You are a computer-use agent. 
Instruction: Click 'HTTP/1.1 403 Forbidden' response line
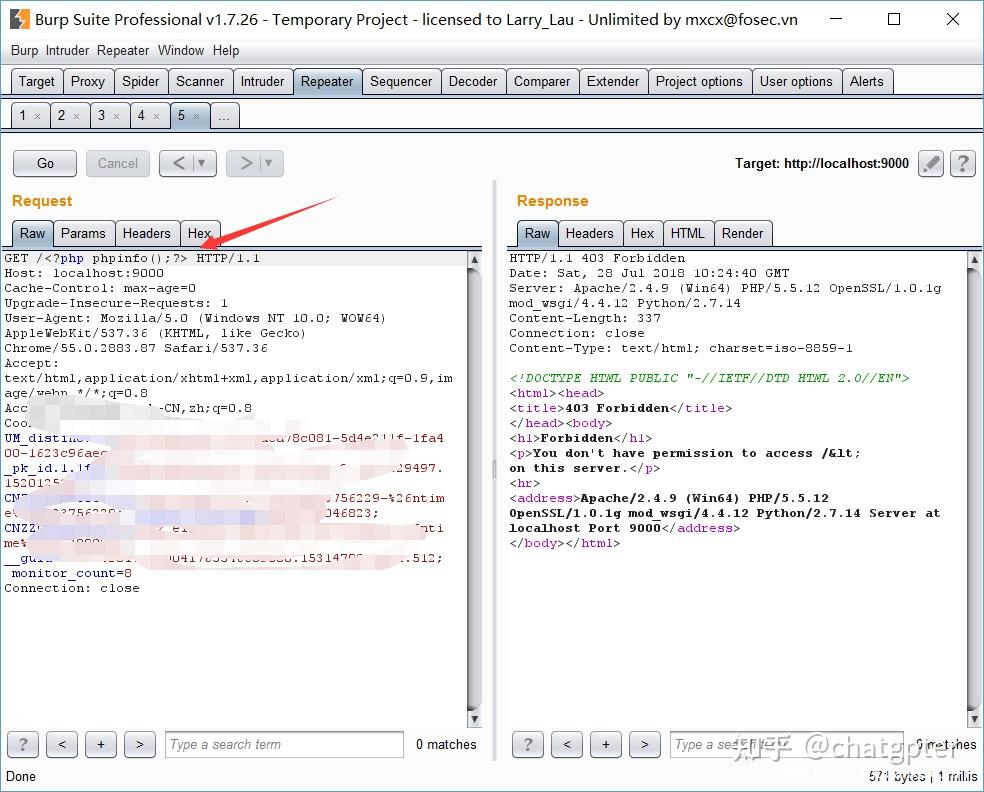[597, 259]
